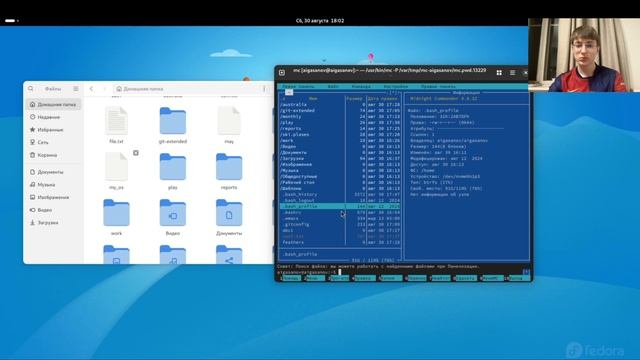
Task: Click the 4 Правка function key
Action: coord(364,278)
